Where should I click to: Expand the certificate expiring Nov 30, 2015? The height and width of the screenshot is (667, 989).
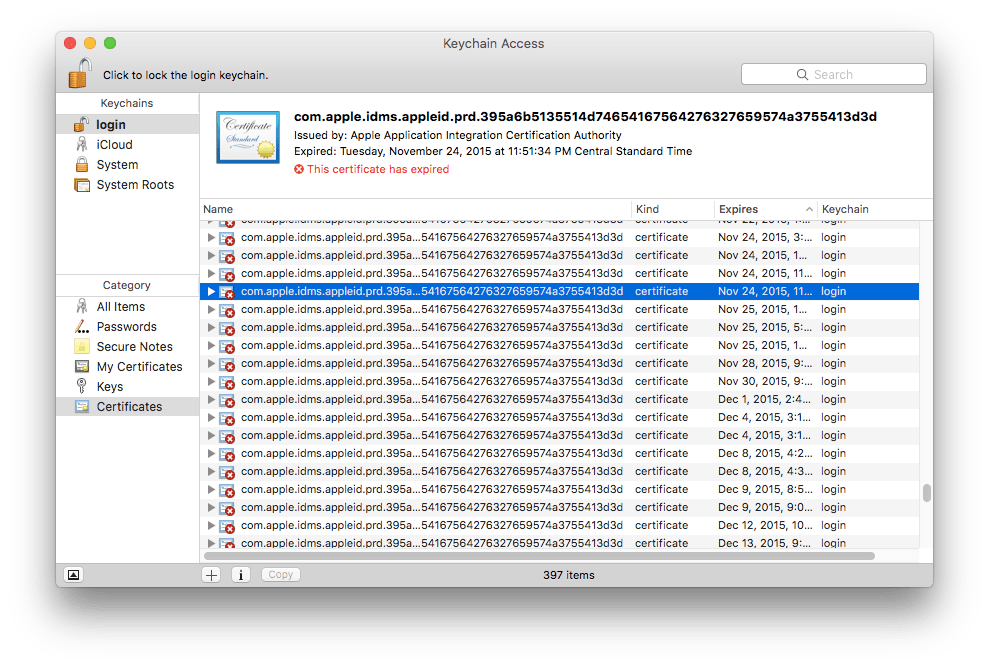coord(211,381)
